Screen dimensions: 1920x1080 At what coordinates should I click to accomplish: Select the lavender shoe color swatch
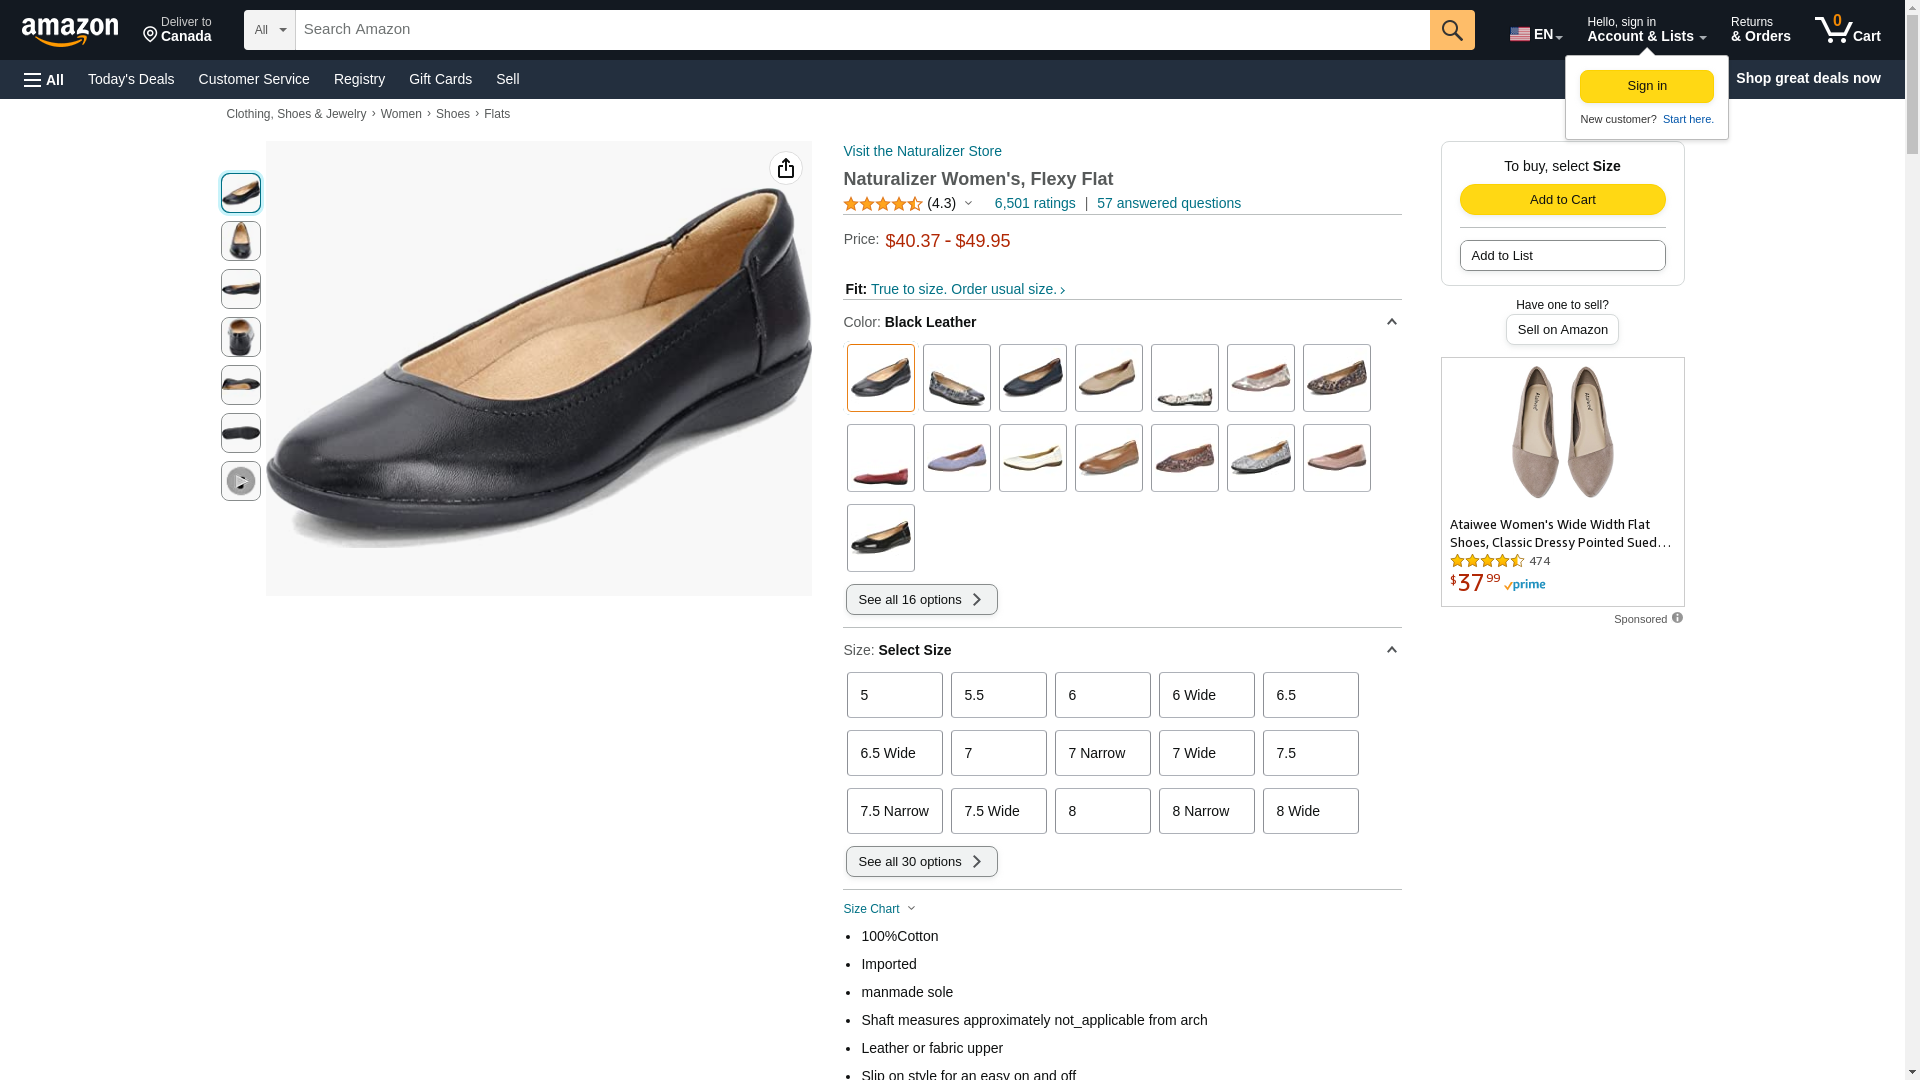[957, 458]
